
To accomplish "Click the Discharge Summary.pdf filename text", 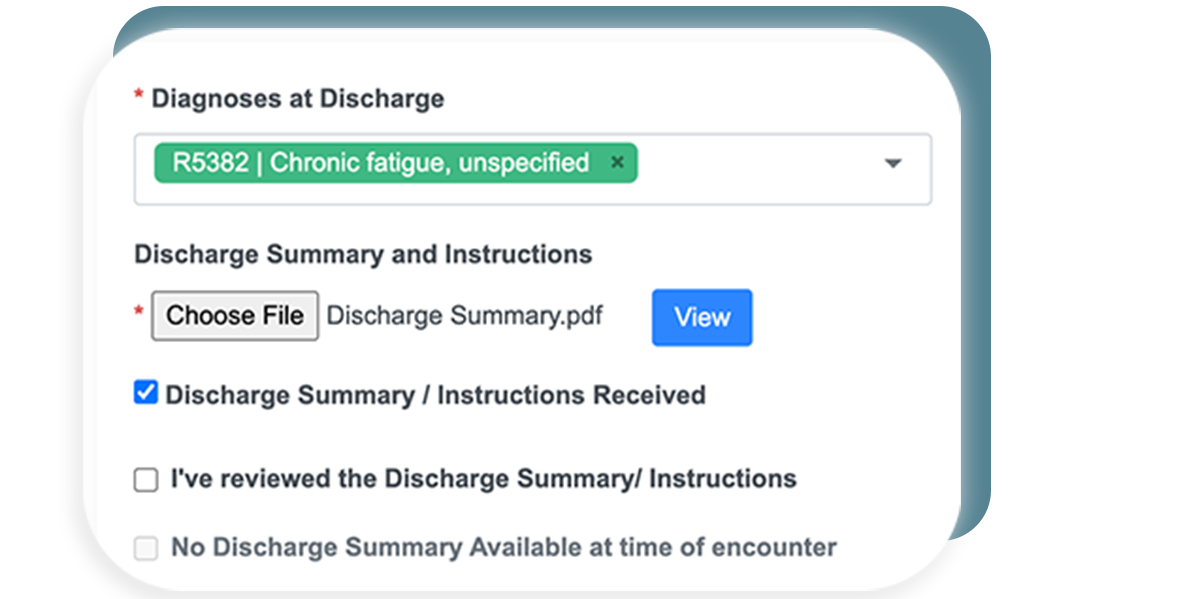I will click(465, 315).
